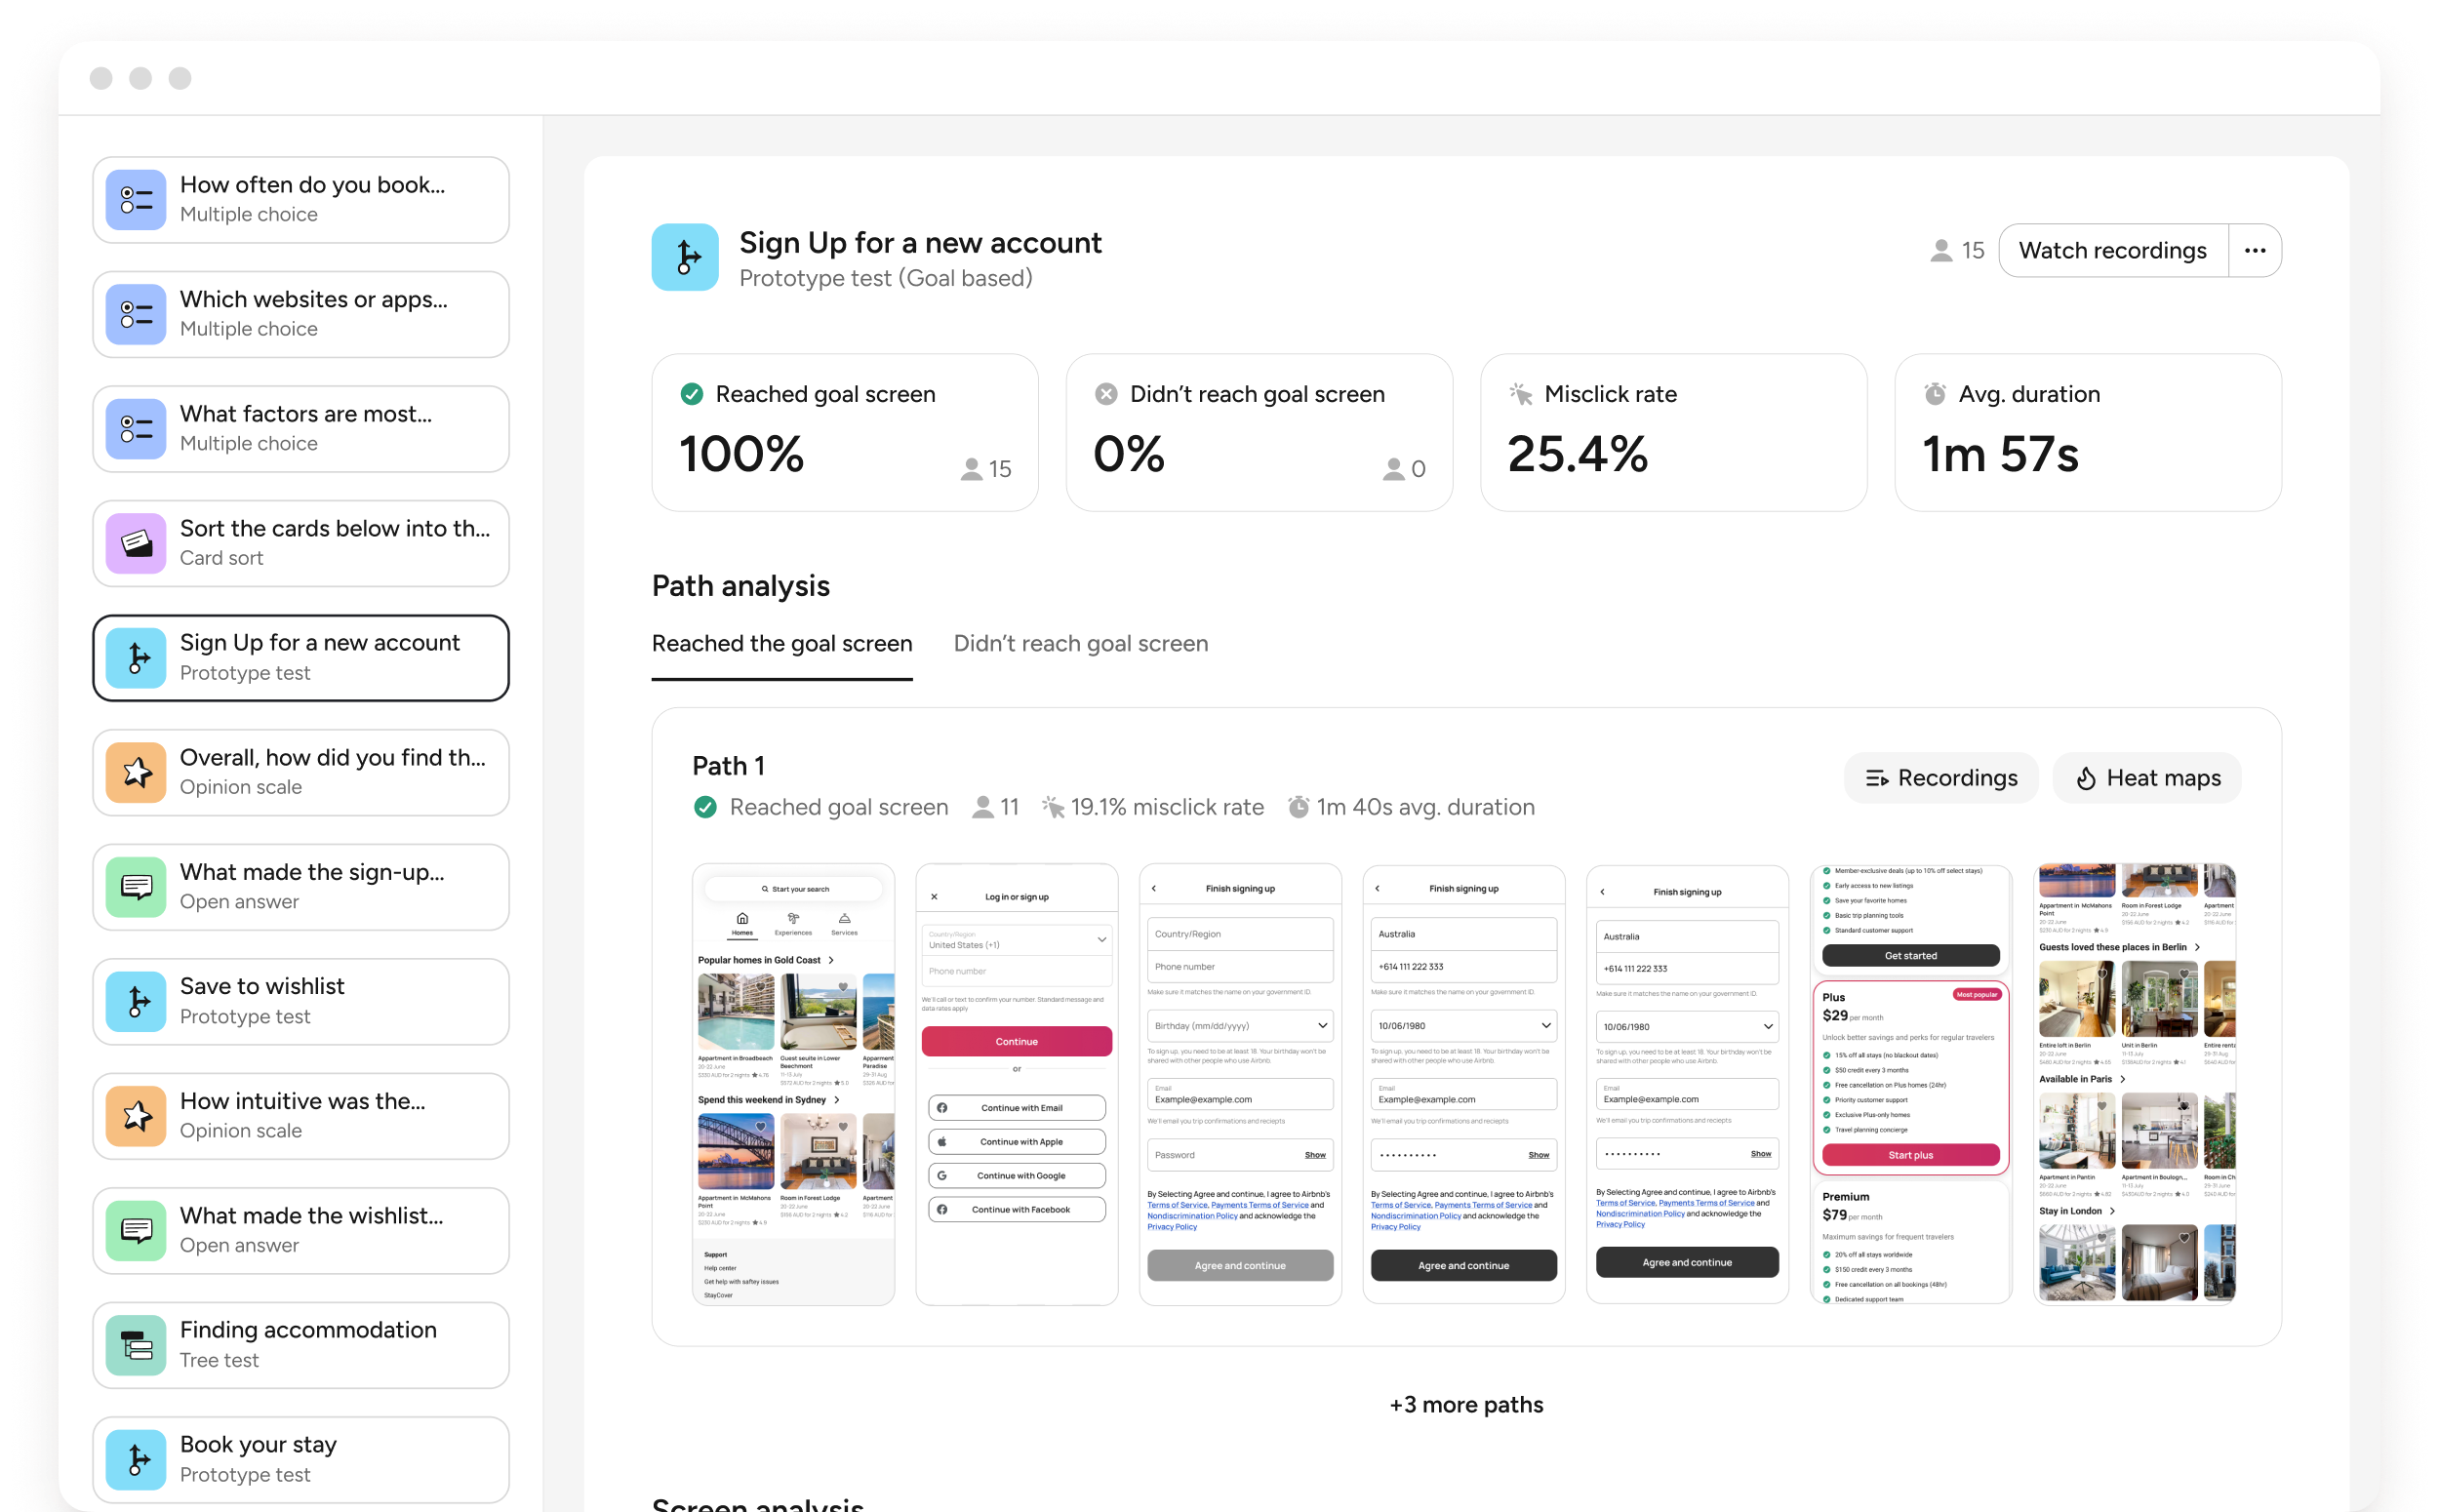Open the 'Log in or sign up' screen thumbnail
2439x1512 pixels.
1017,1084
